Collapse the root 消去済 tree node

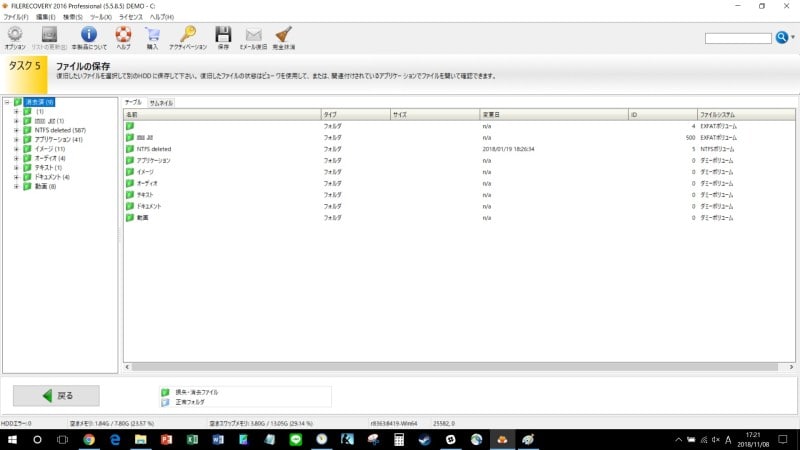pos(7,102)
